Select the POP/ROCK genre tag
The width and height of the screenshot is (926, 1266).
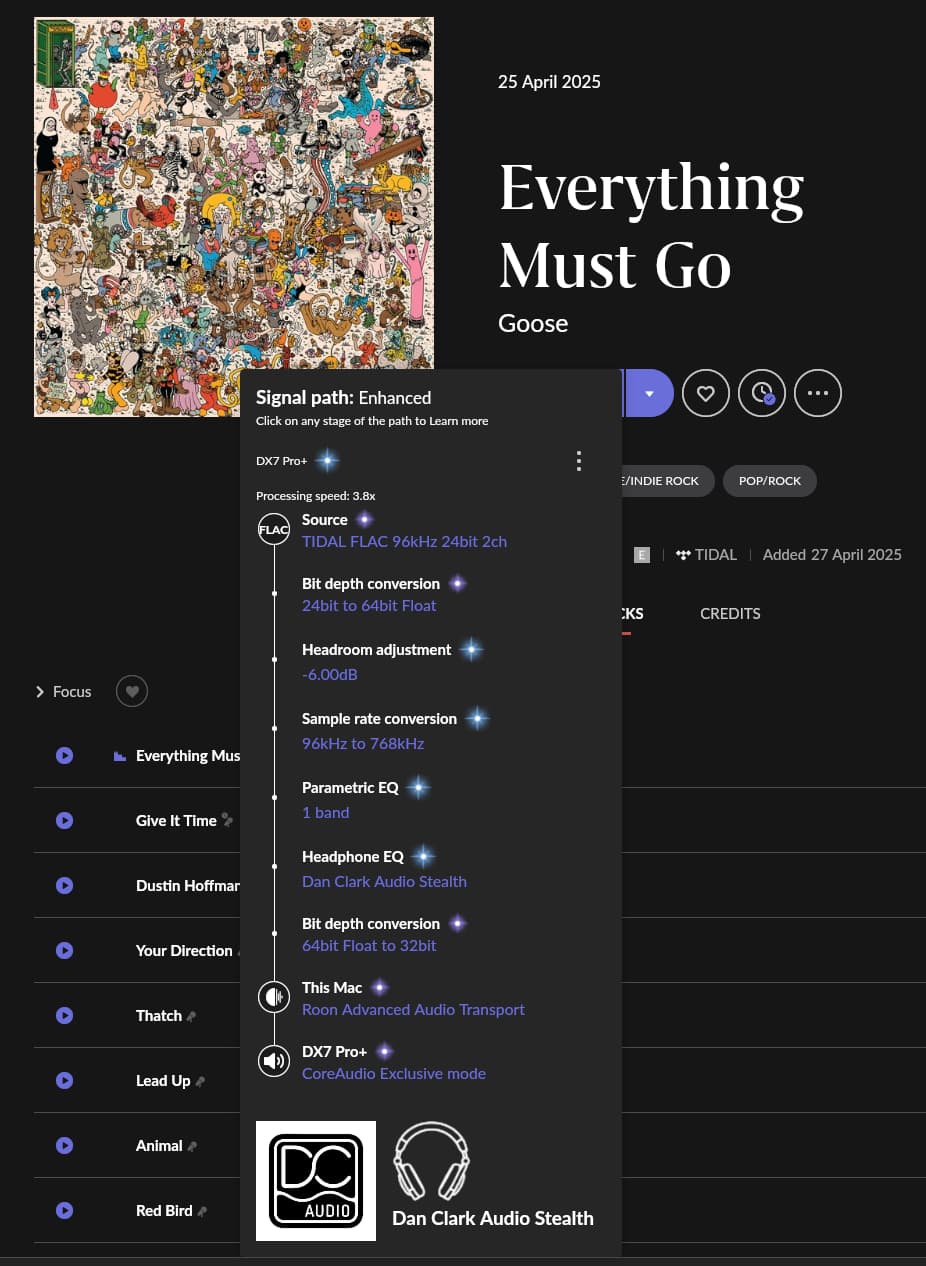pyautogui.click(x=770, y=481)
